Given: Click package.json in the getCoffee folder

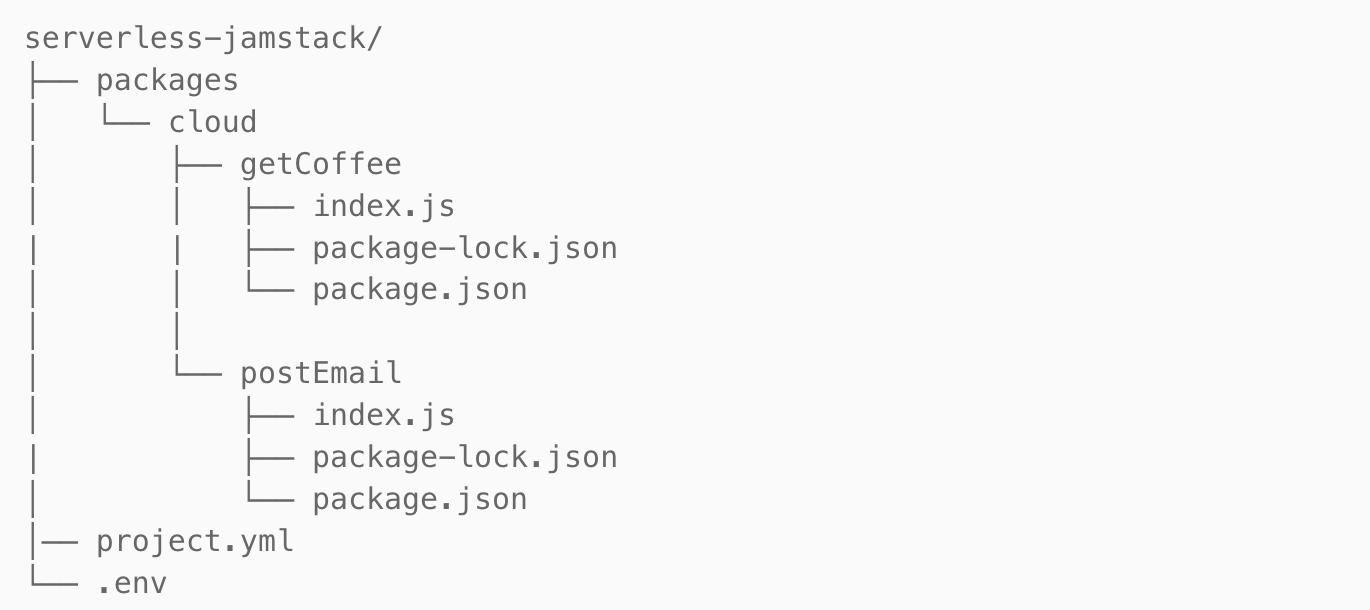Looking at the screenshot, I should [x=420, y=289].
